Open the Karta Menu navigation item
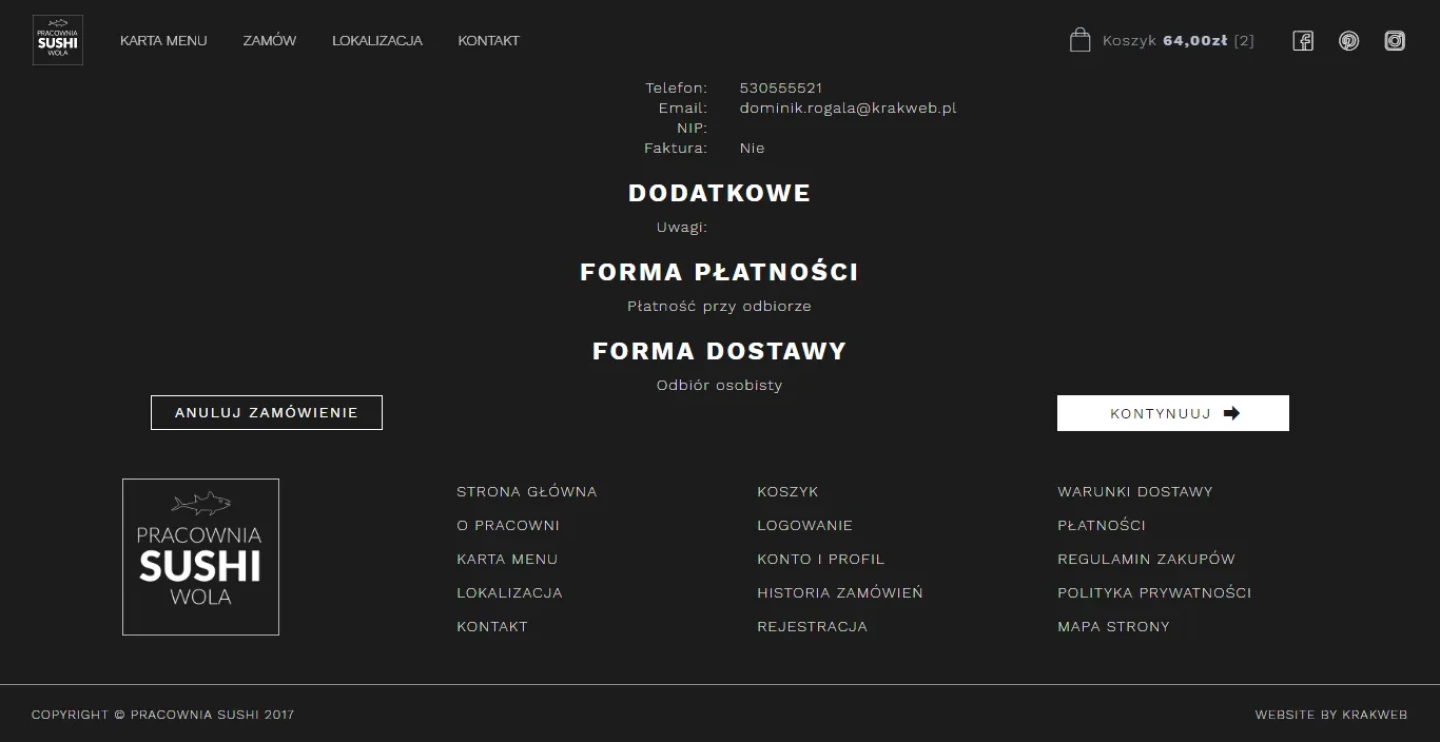The width and height of the screenshot is (1440, 742). click(164, 41)
